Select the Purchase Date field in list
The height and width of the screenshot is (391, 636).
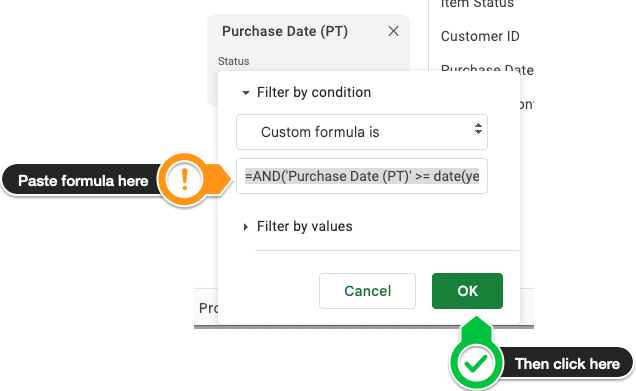click(487, 70)
